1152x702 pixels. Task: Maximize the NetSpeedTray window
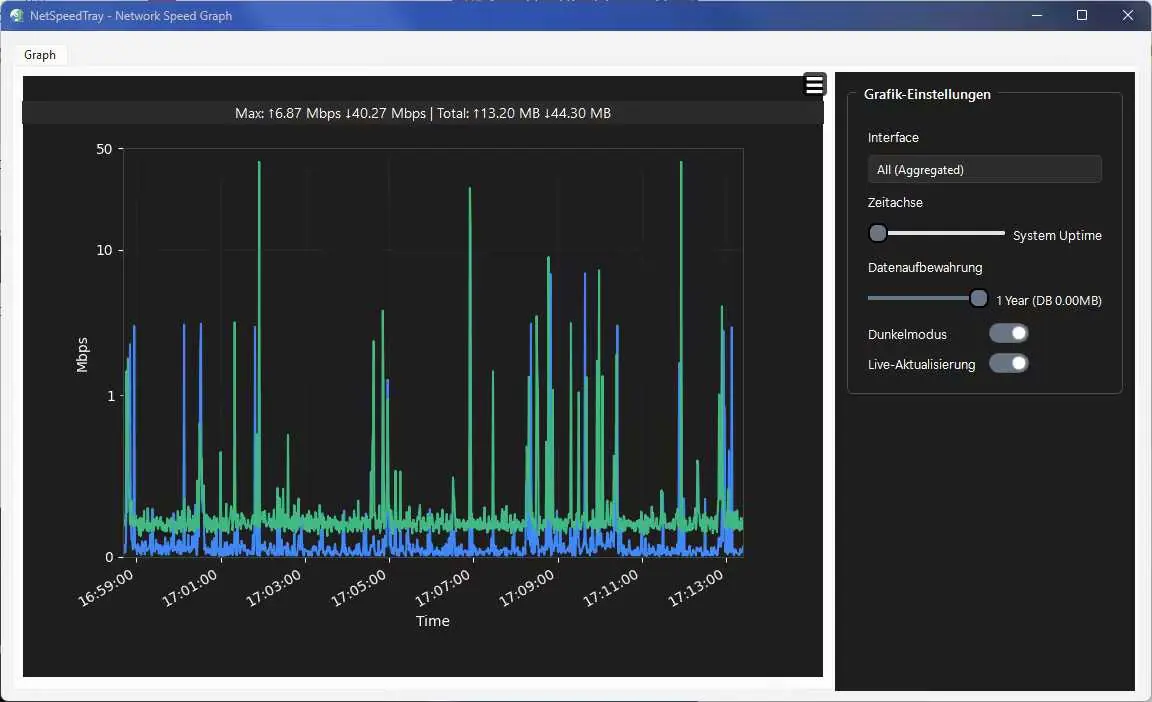coord(1081,15)
